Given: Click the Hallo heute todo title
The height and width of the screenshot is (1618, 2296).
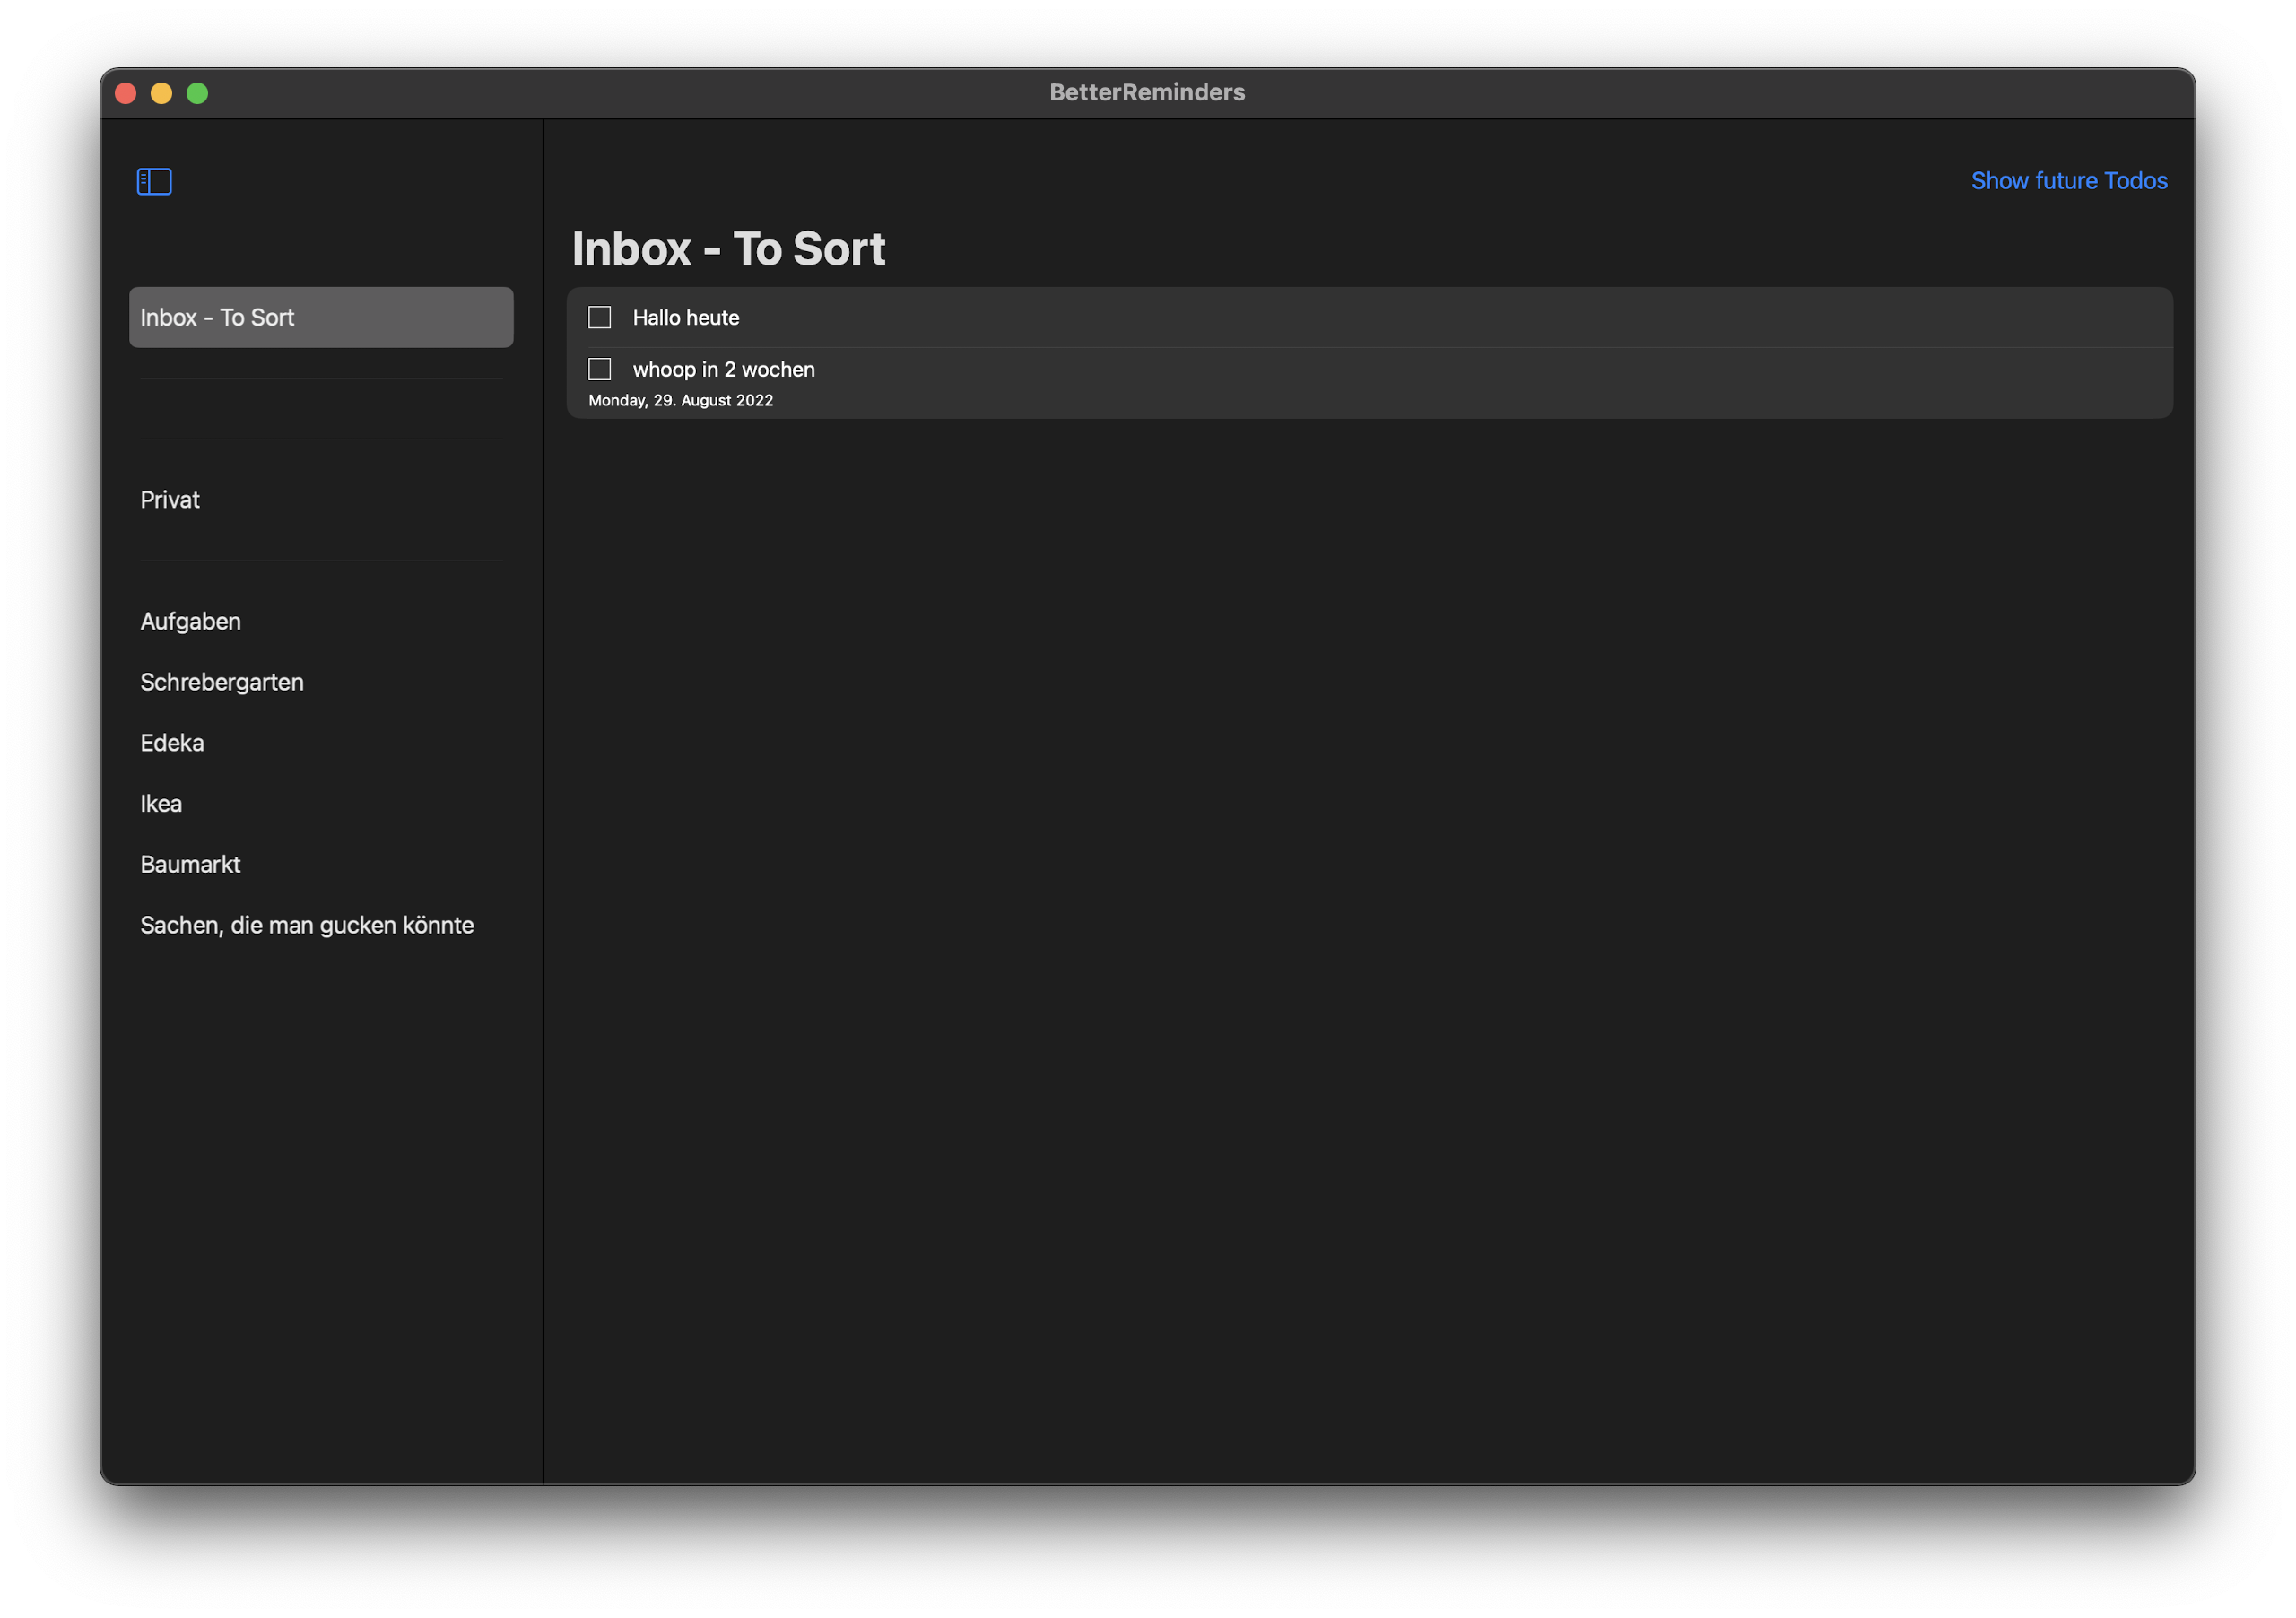Looking at the screenshot, I should pyautogui.click(x=685, y=317).
